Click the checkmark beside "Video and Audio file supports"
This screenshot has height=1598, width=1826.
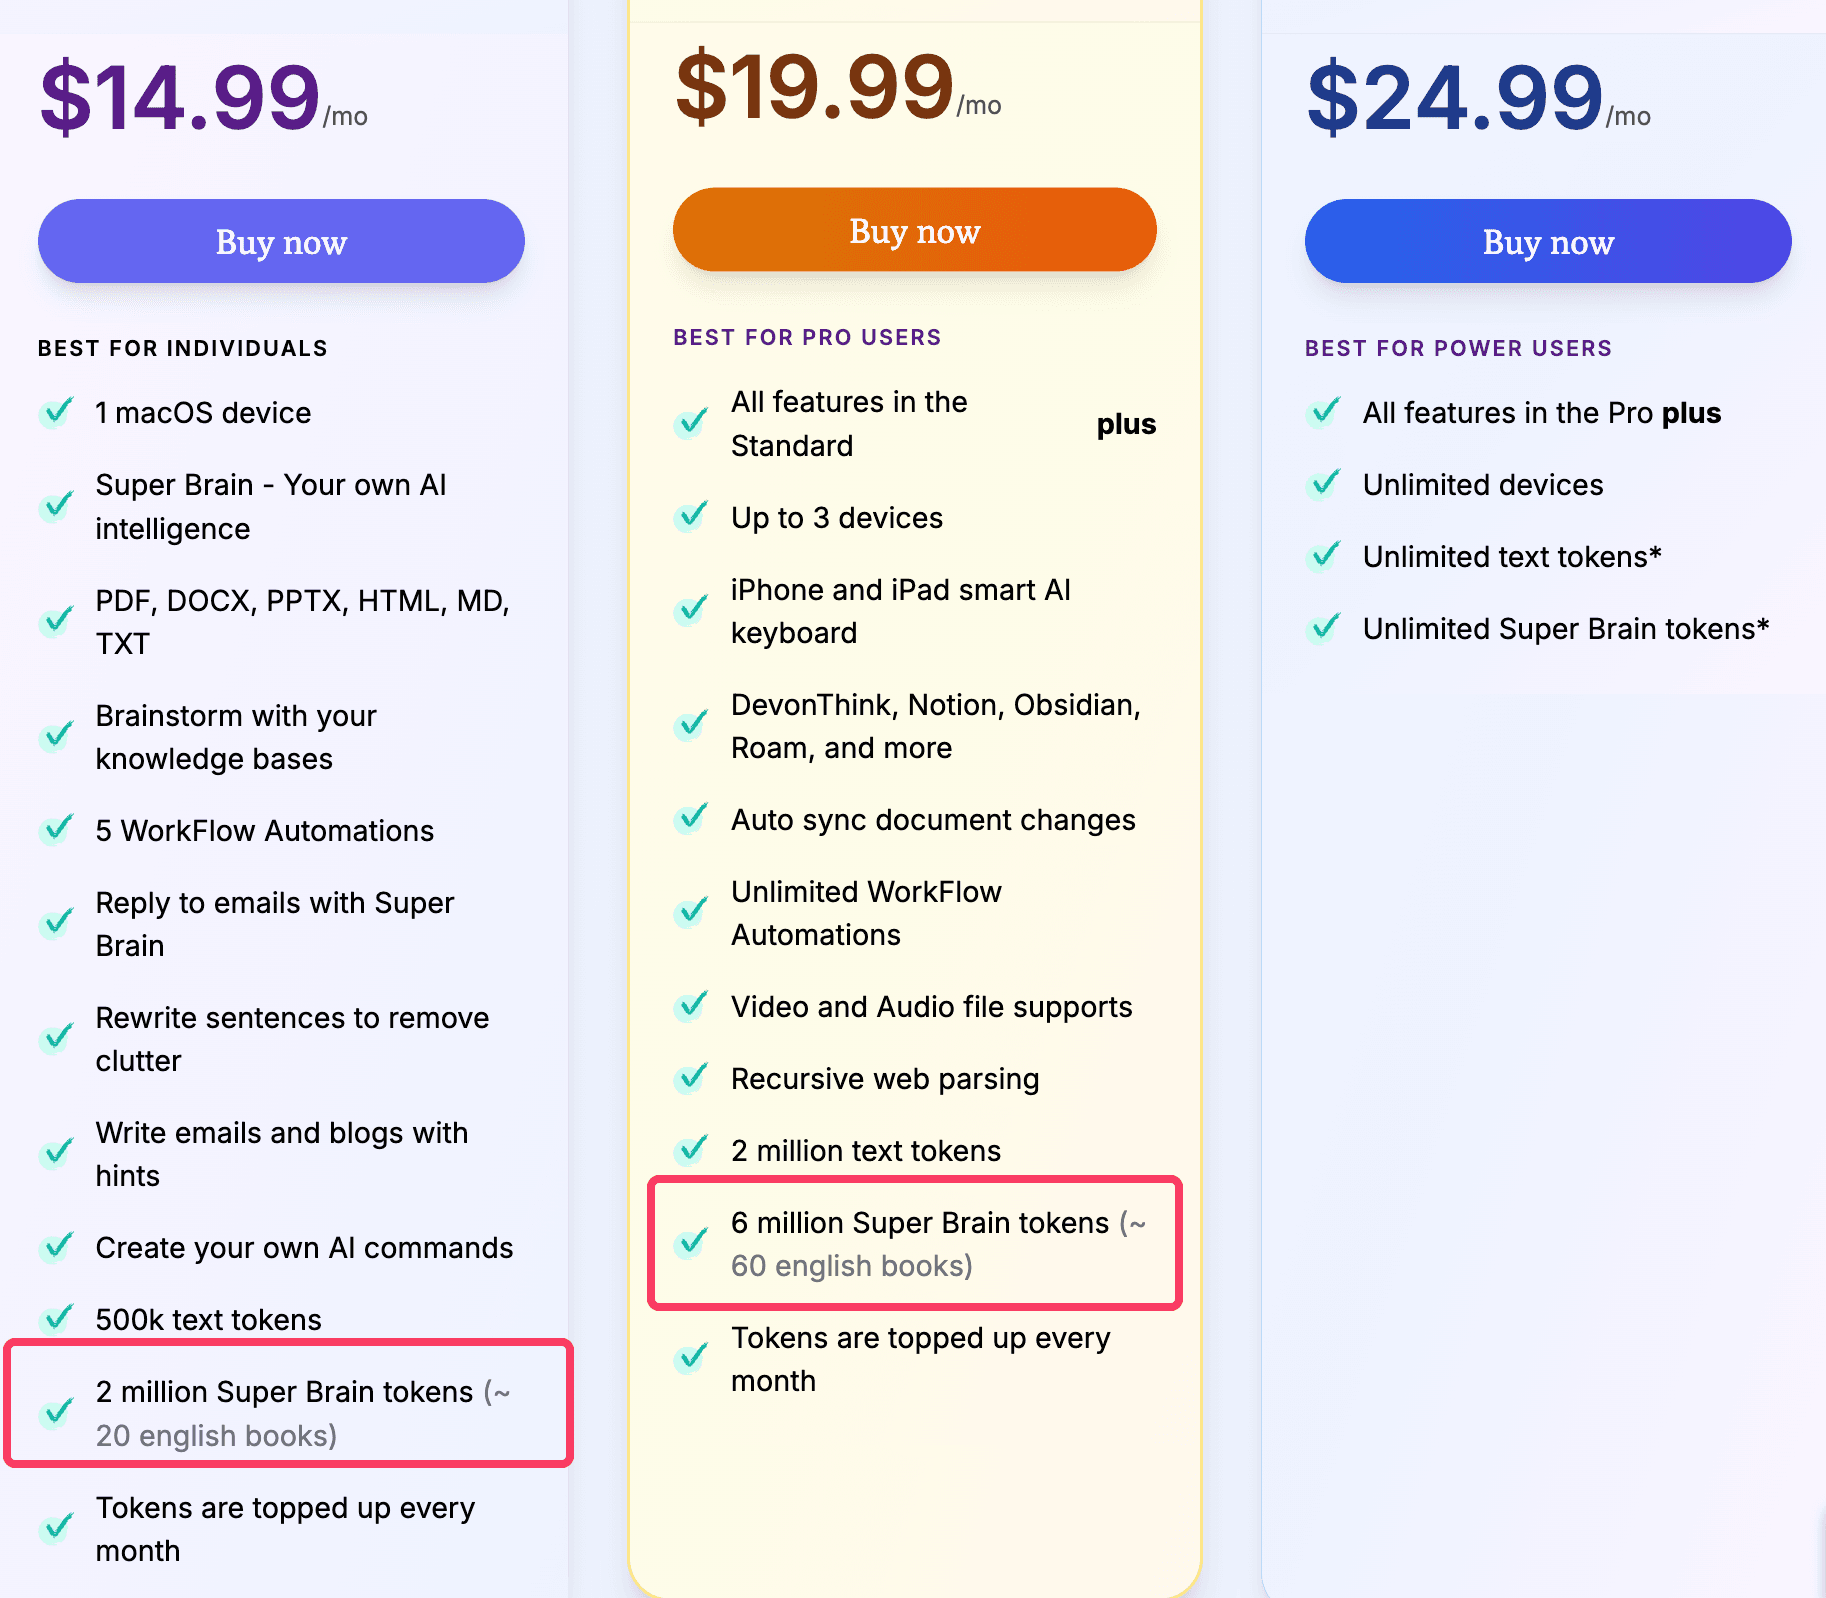691,1006
